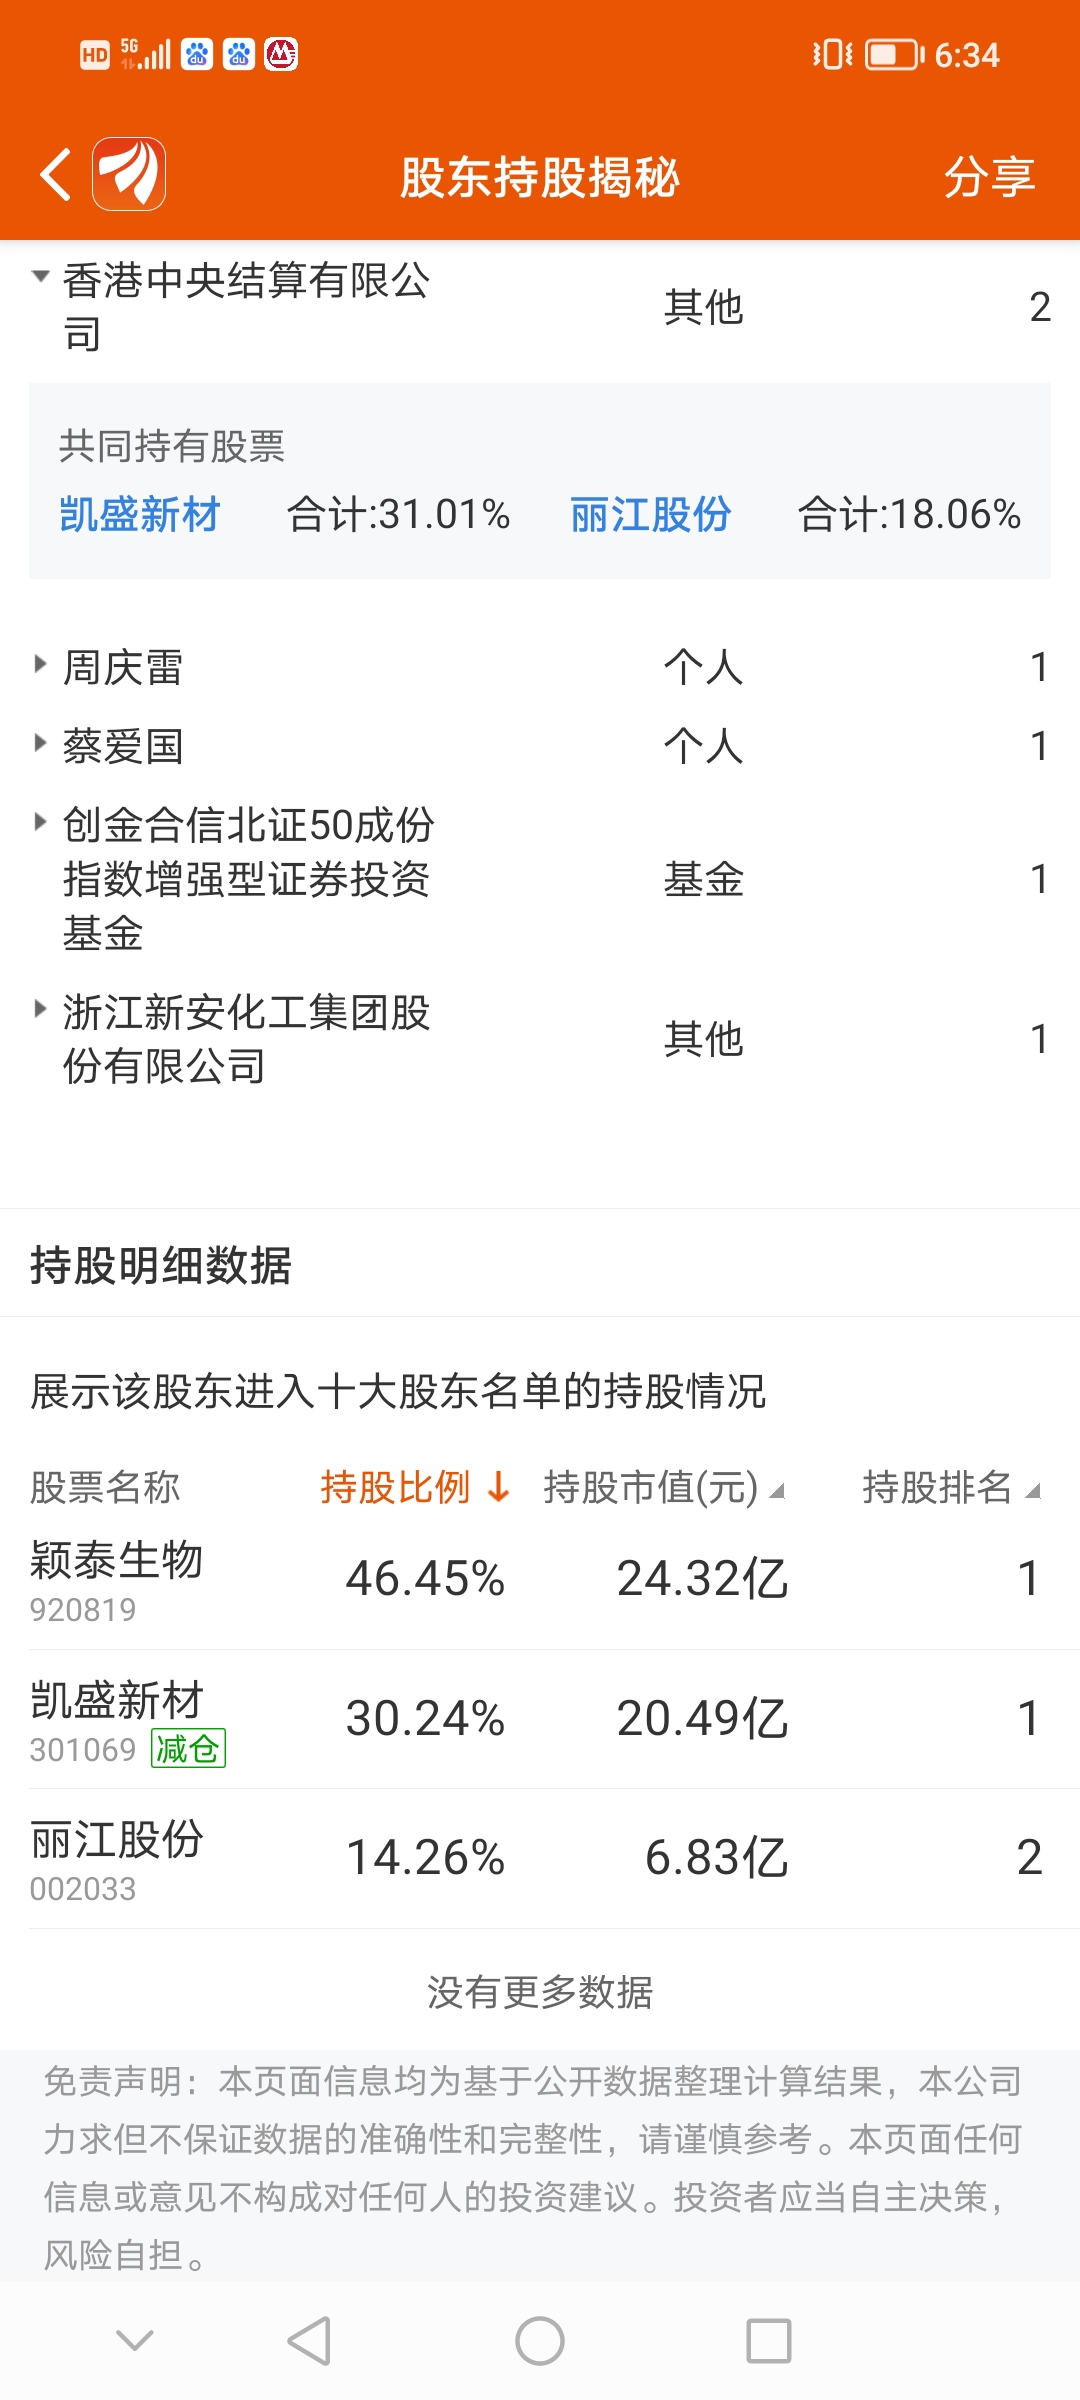1080x2400 pixels.
Task: Sort by 持股市值 column triangle
Action: pos(777,1491)
